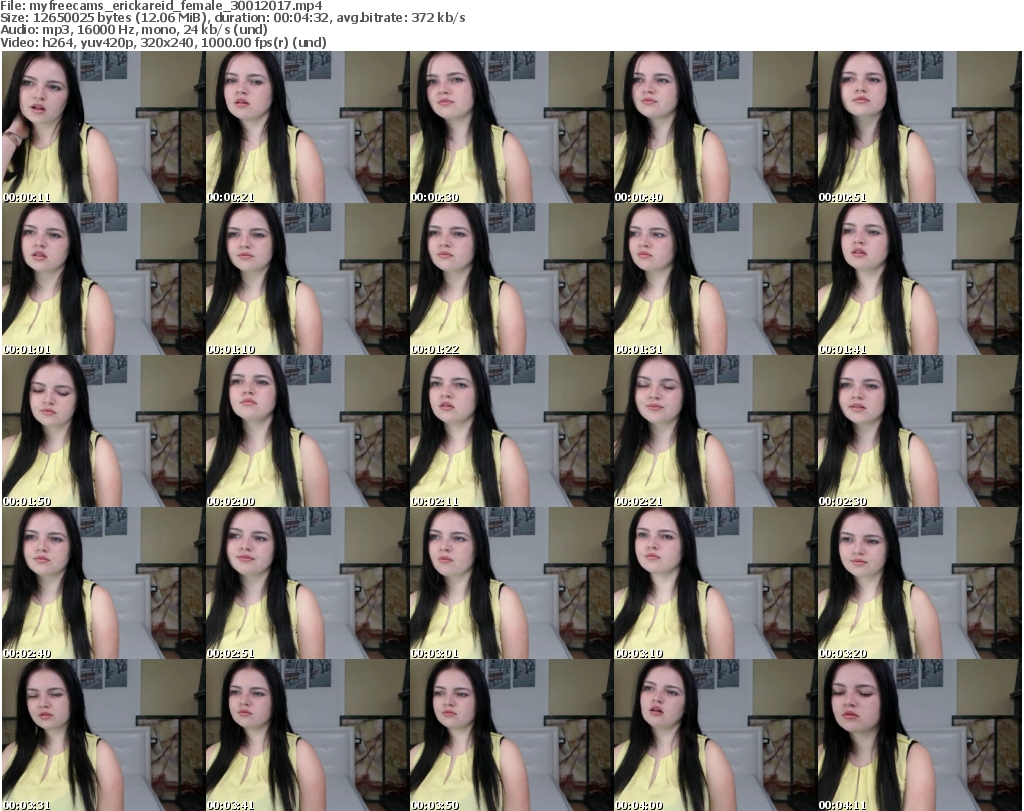Click the thumbnail marked 00:01:50
Image resolution: width=1024 pixels, height=811 pixels.
click(x=103, y=432)
